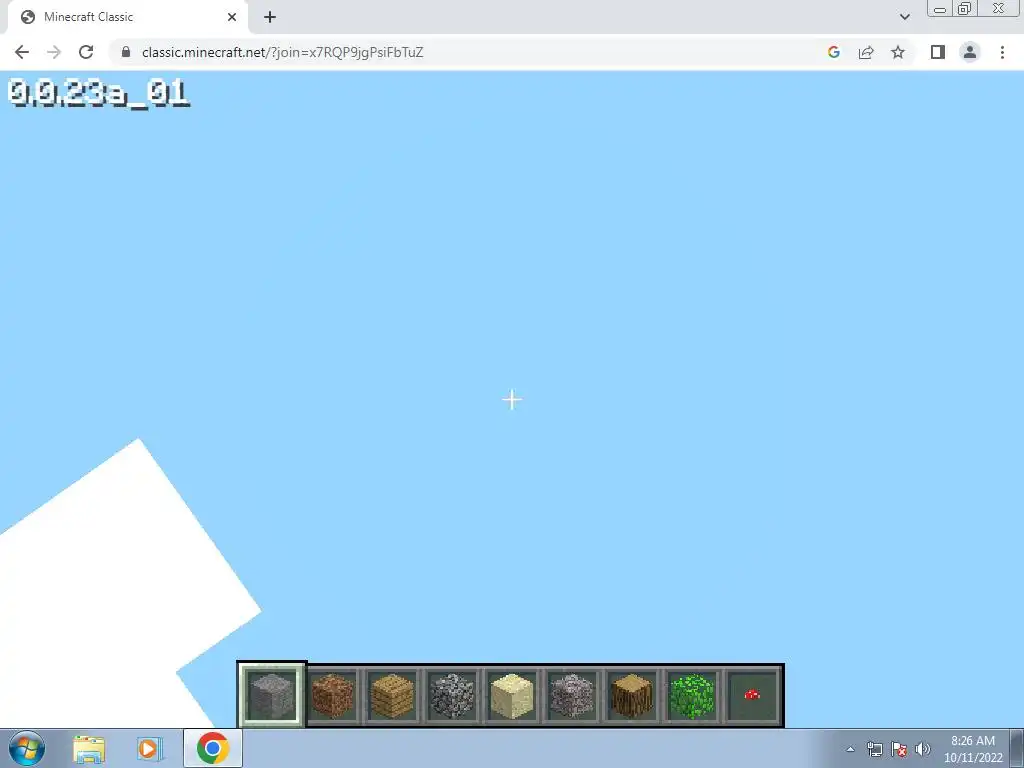Switch to the Minecraft Classic tab
Viewport: 1024px width, 768px height.
(128, 17)
